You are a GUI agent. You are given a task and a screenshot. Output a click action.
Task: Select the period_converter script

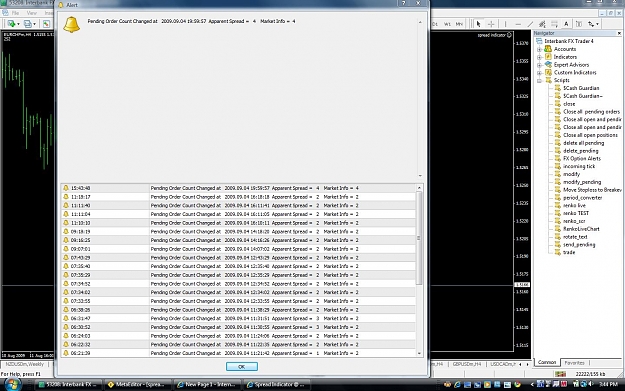pos(582,197)
